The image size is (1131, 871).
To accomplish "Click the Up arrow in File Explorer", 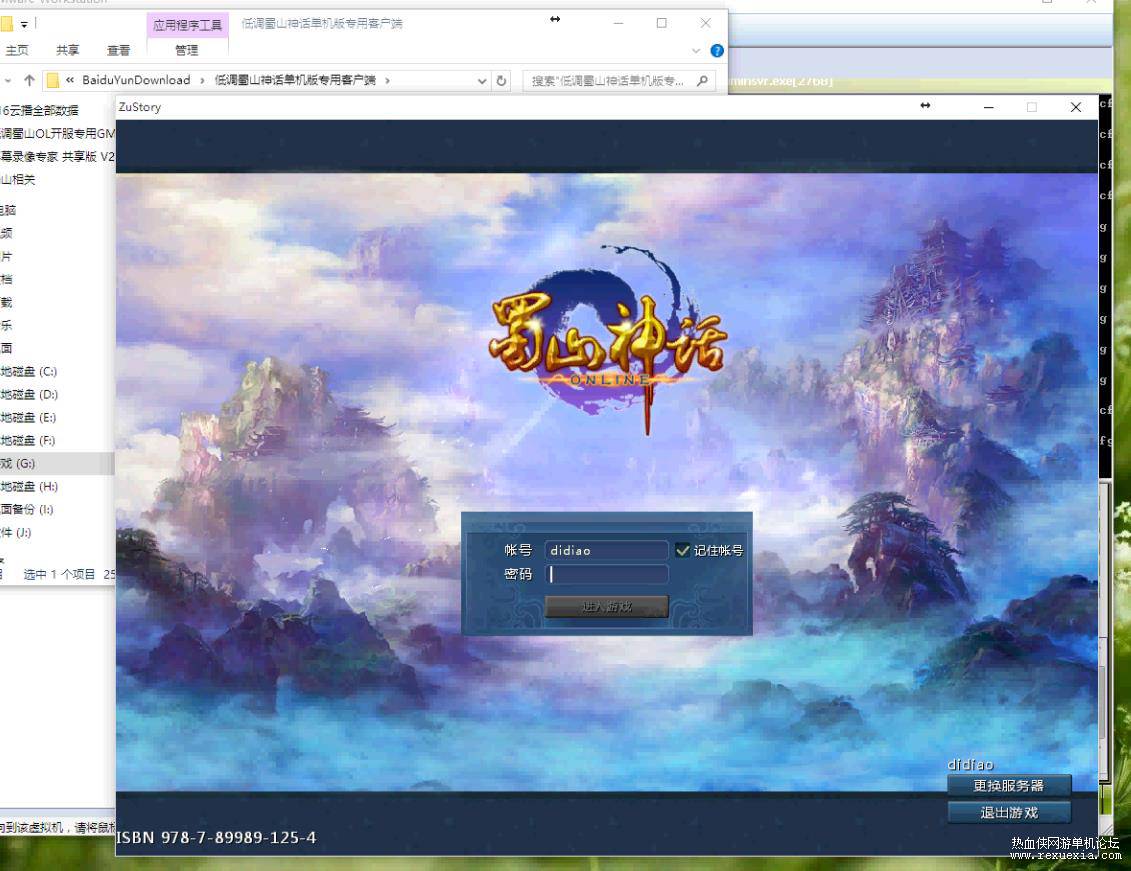I will click(29, 80).
